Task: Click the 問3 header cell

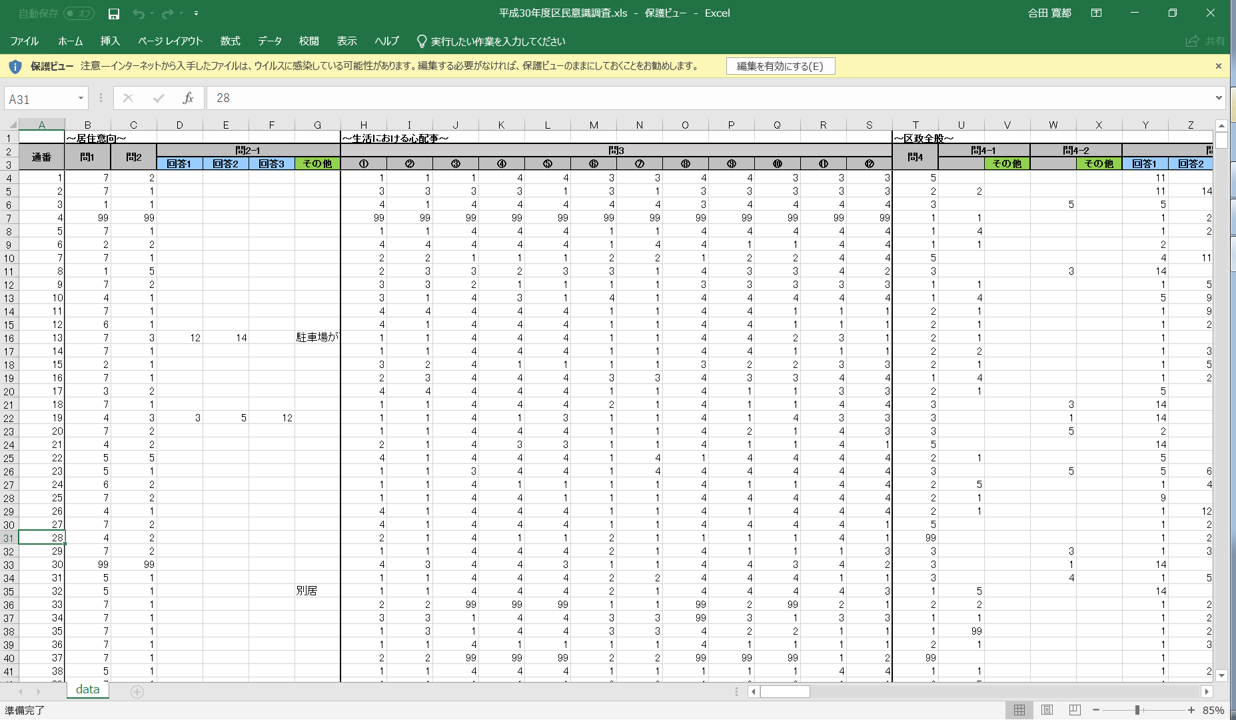Action: [x=616, y=151]
